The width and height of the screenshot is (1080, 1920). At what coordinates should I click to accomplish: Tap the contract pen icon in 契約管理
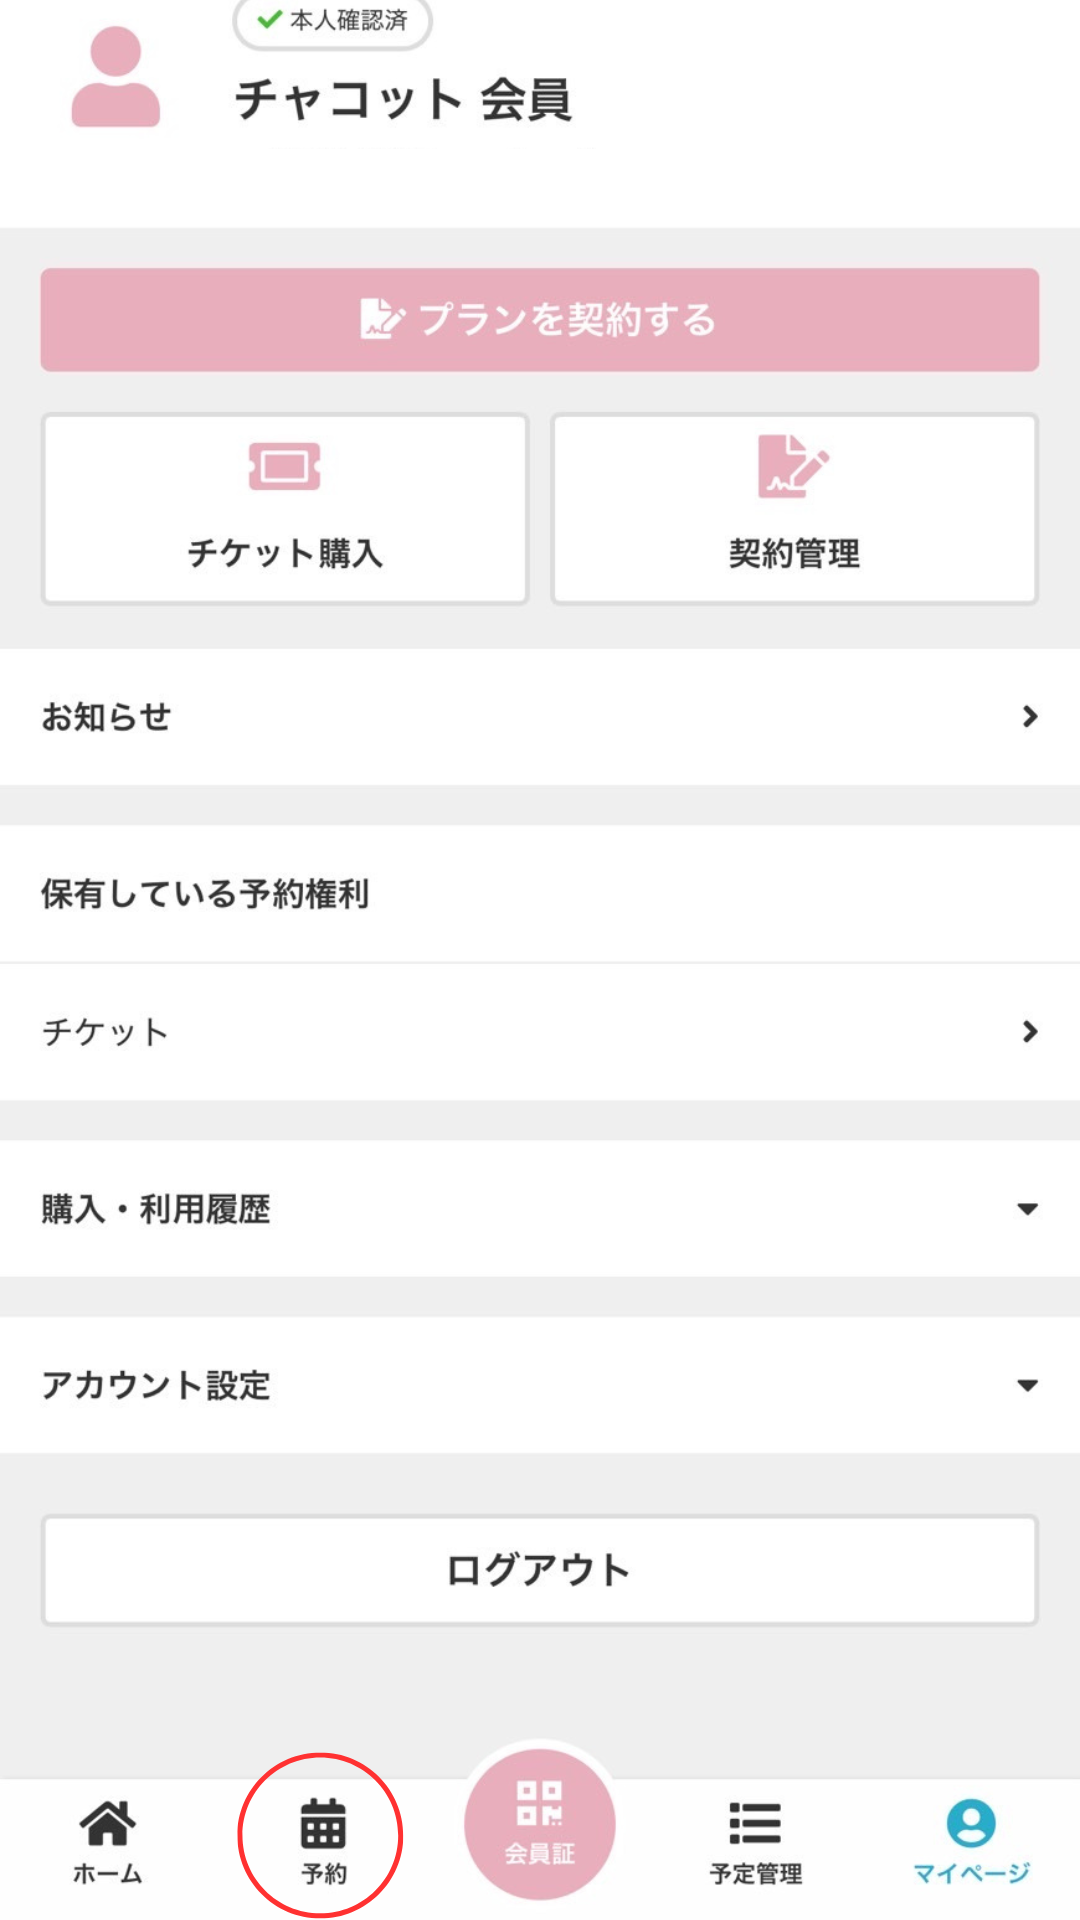pos(793,466)
